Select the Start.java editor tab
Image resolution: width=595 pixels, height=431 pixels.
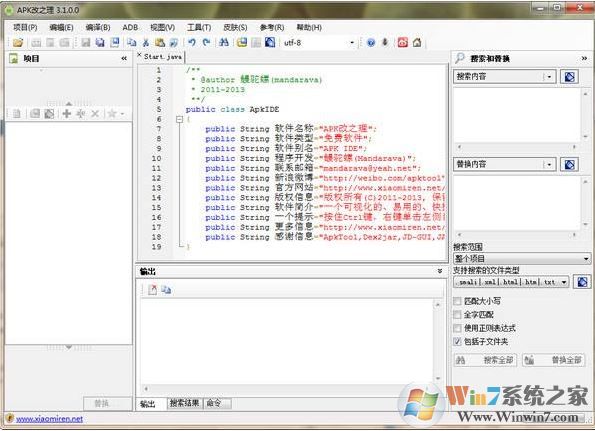click(x=163, y=57)
